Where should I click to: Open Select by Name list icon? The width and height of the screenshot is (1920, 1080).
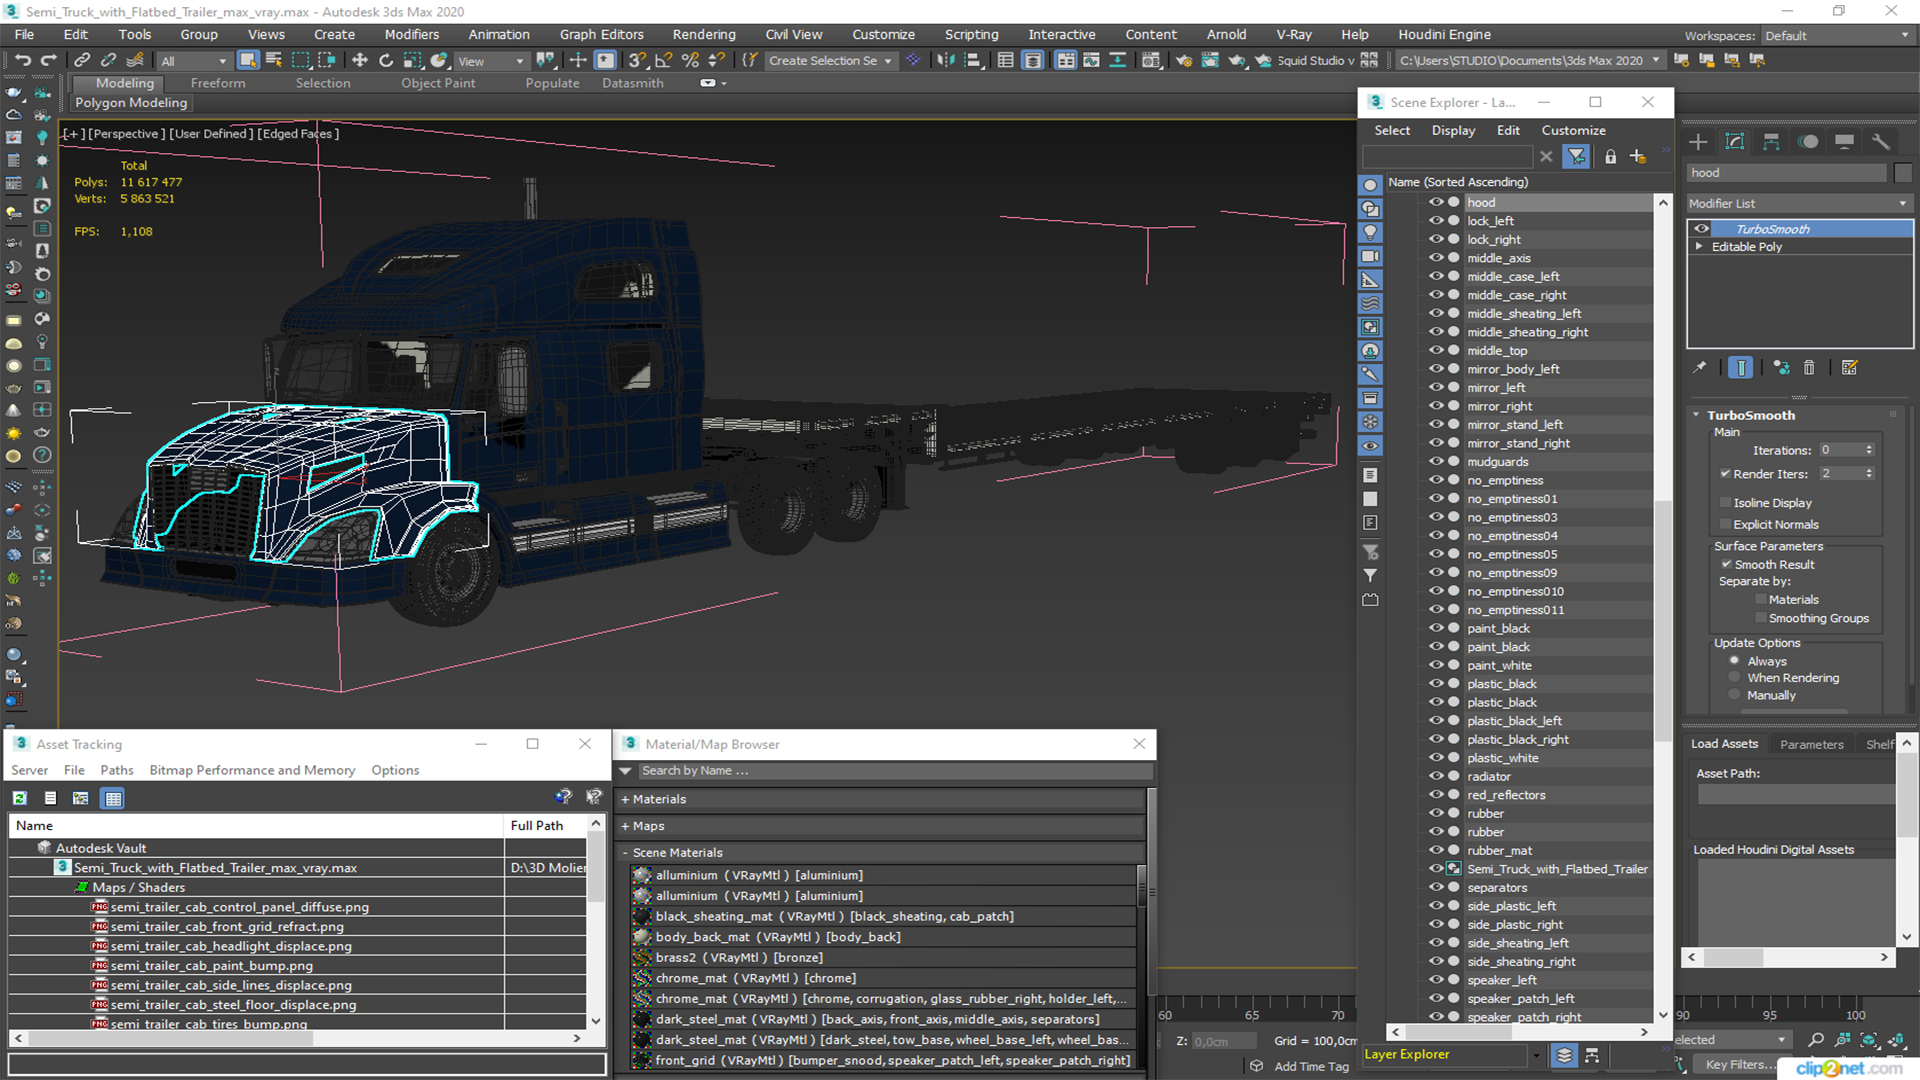pos(274,60)
